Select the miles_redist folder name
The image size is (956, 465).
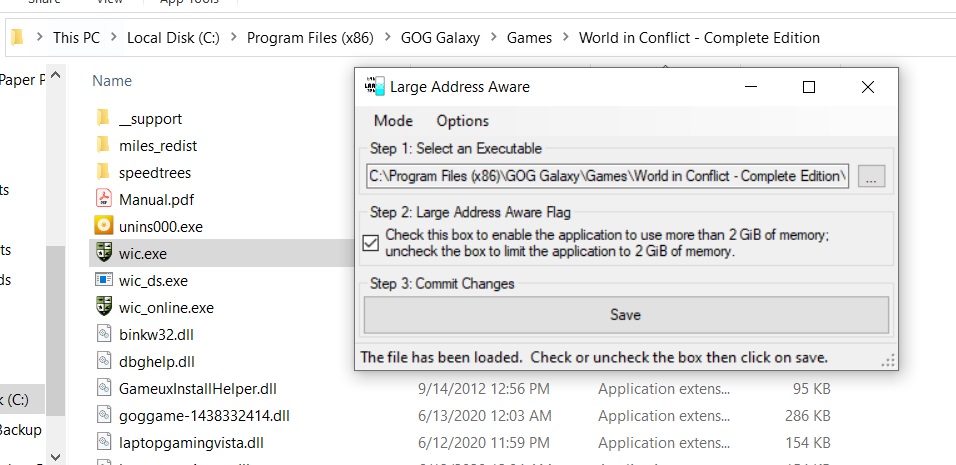[158, 146]
